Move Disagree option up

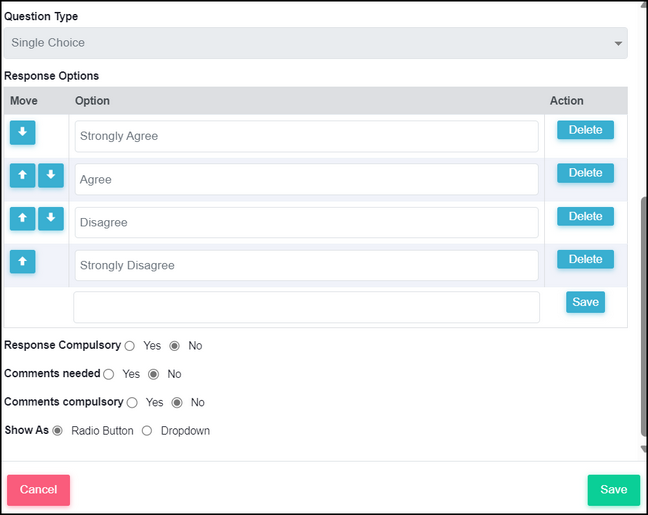pyautogui.click(x=23, y=218)
